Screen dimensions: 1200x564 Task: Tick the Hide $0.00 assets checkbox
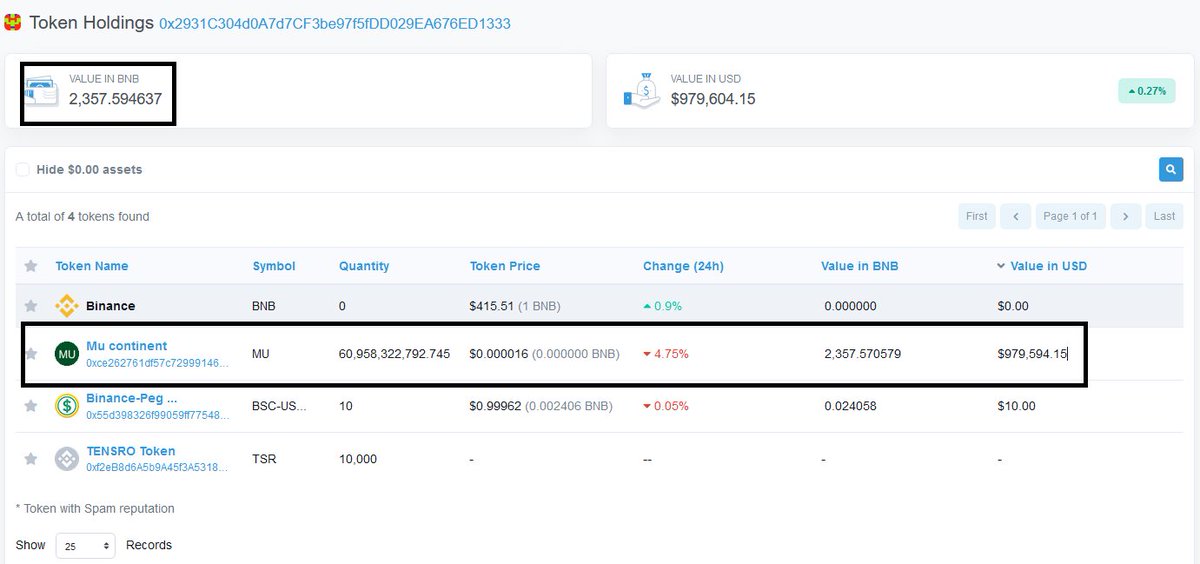22,170
